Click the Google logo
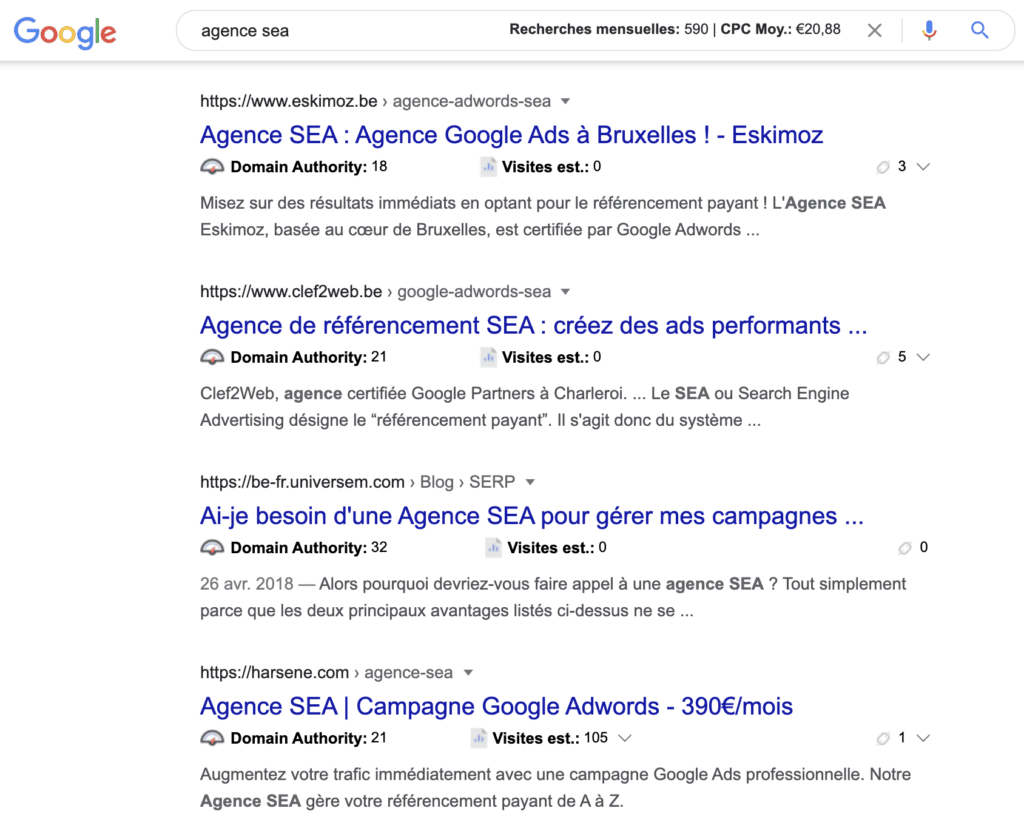This screenshot has width=1024, height=831. pyautogui.click(x=64, y=32)
